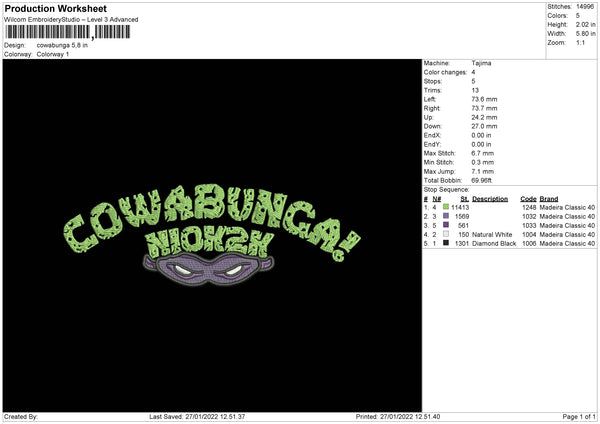Select the light purple thread swatch

point(446,216)
